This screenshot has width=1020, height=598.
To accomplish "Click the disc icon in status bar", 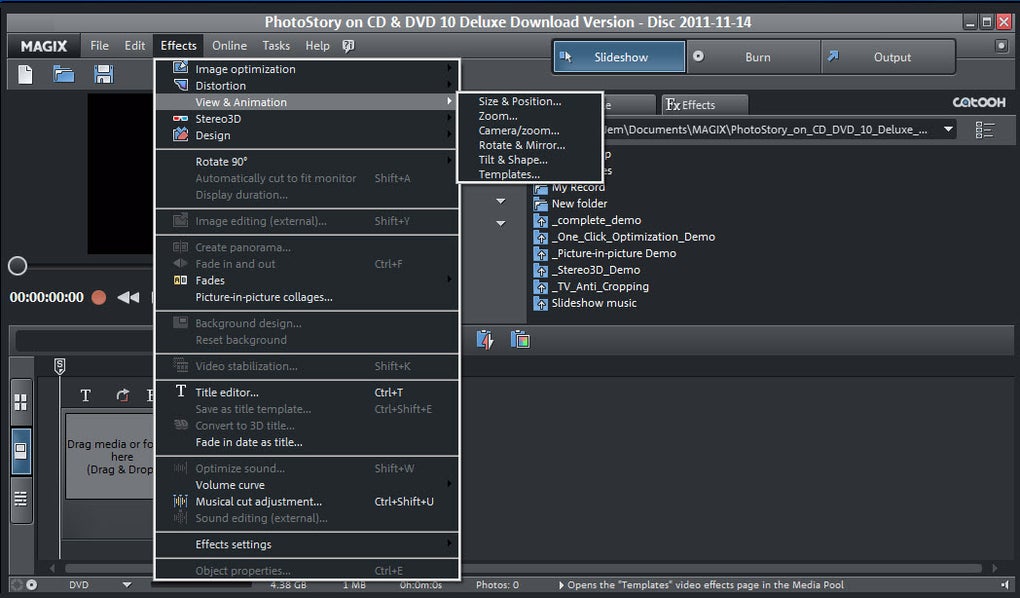I will [31, 584].
